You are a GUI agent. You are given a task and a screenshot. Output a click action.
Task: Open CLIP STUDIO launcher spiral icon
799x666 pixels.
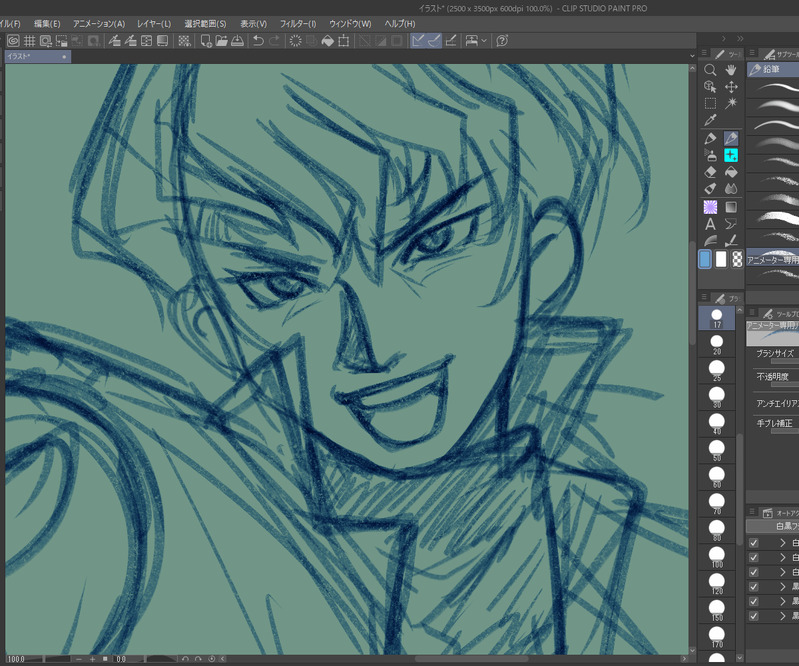(x=13, y=41)
